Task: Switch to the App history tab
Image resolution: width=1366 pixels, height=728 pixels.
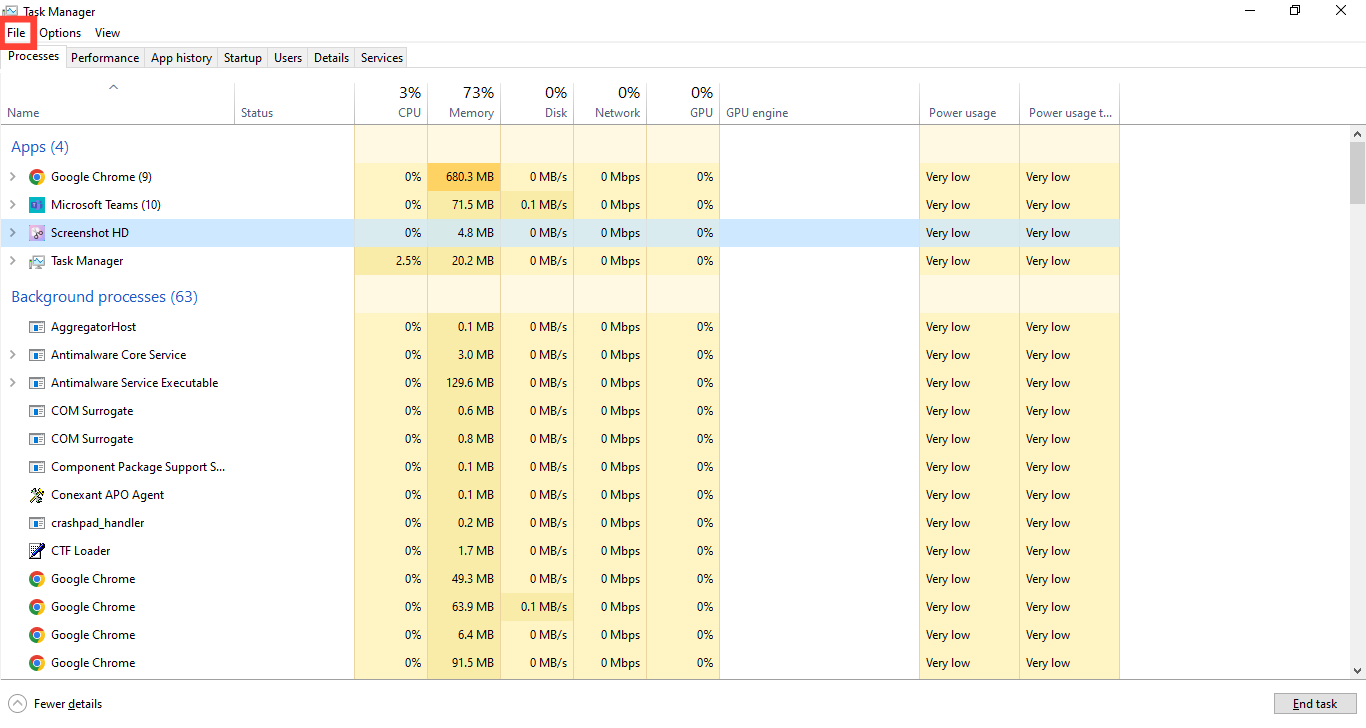Action: point(181,58)
